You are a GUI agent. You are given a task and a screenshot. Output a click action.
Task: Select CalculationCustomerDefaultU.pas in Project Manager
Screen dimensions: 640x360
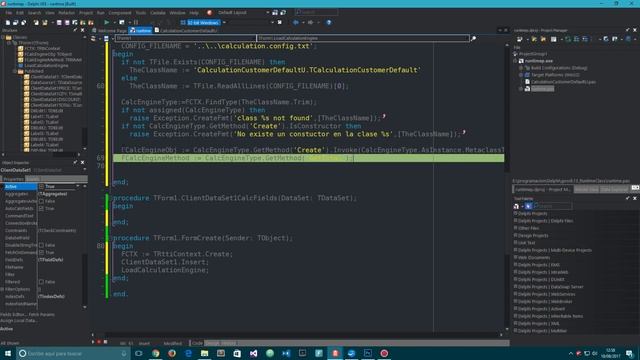[563, 82]
